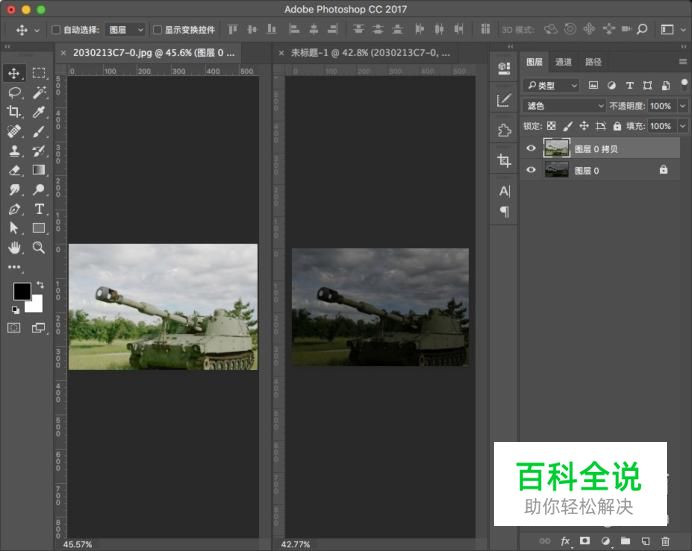Select the Magic Wand tool
This screenshot has height=551, width=692.
(39, 92)
